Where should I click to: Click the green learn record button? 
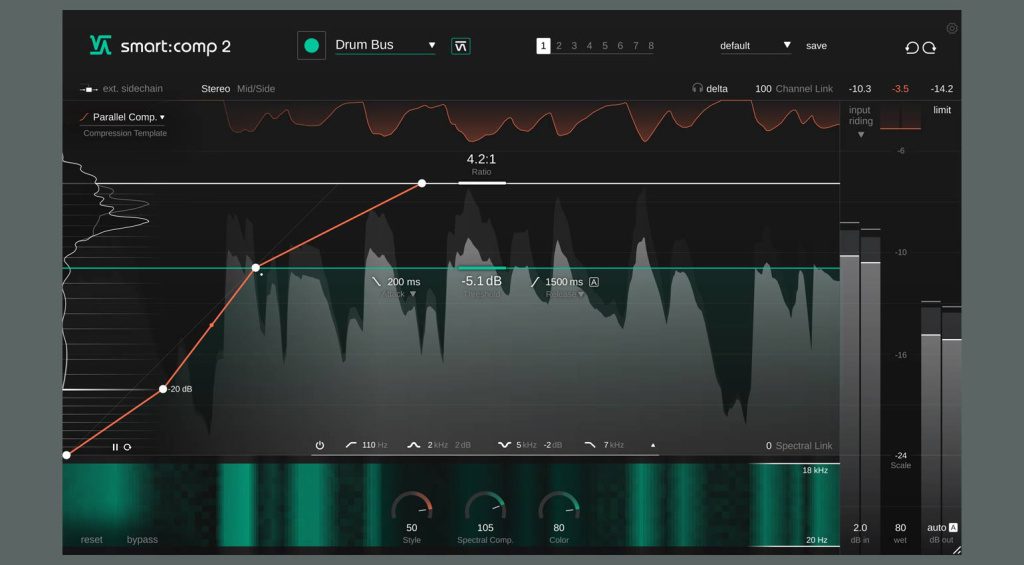point(311,46)
